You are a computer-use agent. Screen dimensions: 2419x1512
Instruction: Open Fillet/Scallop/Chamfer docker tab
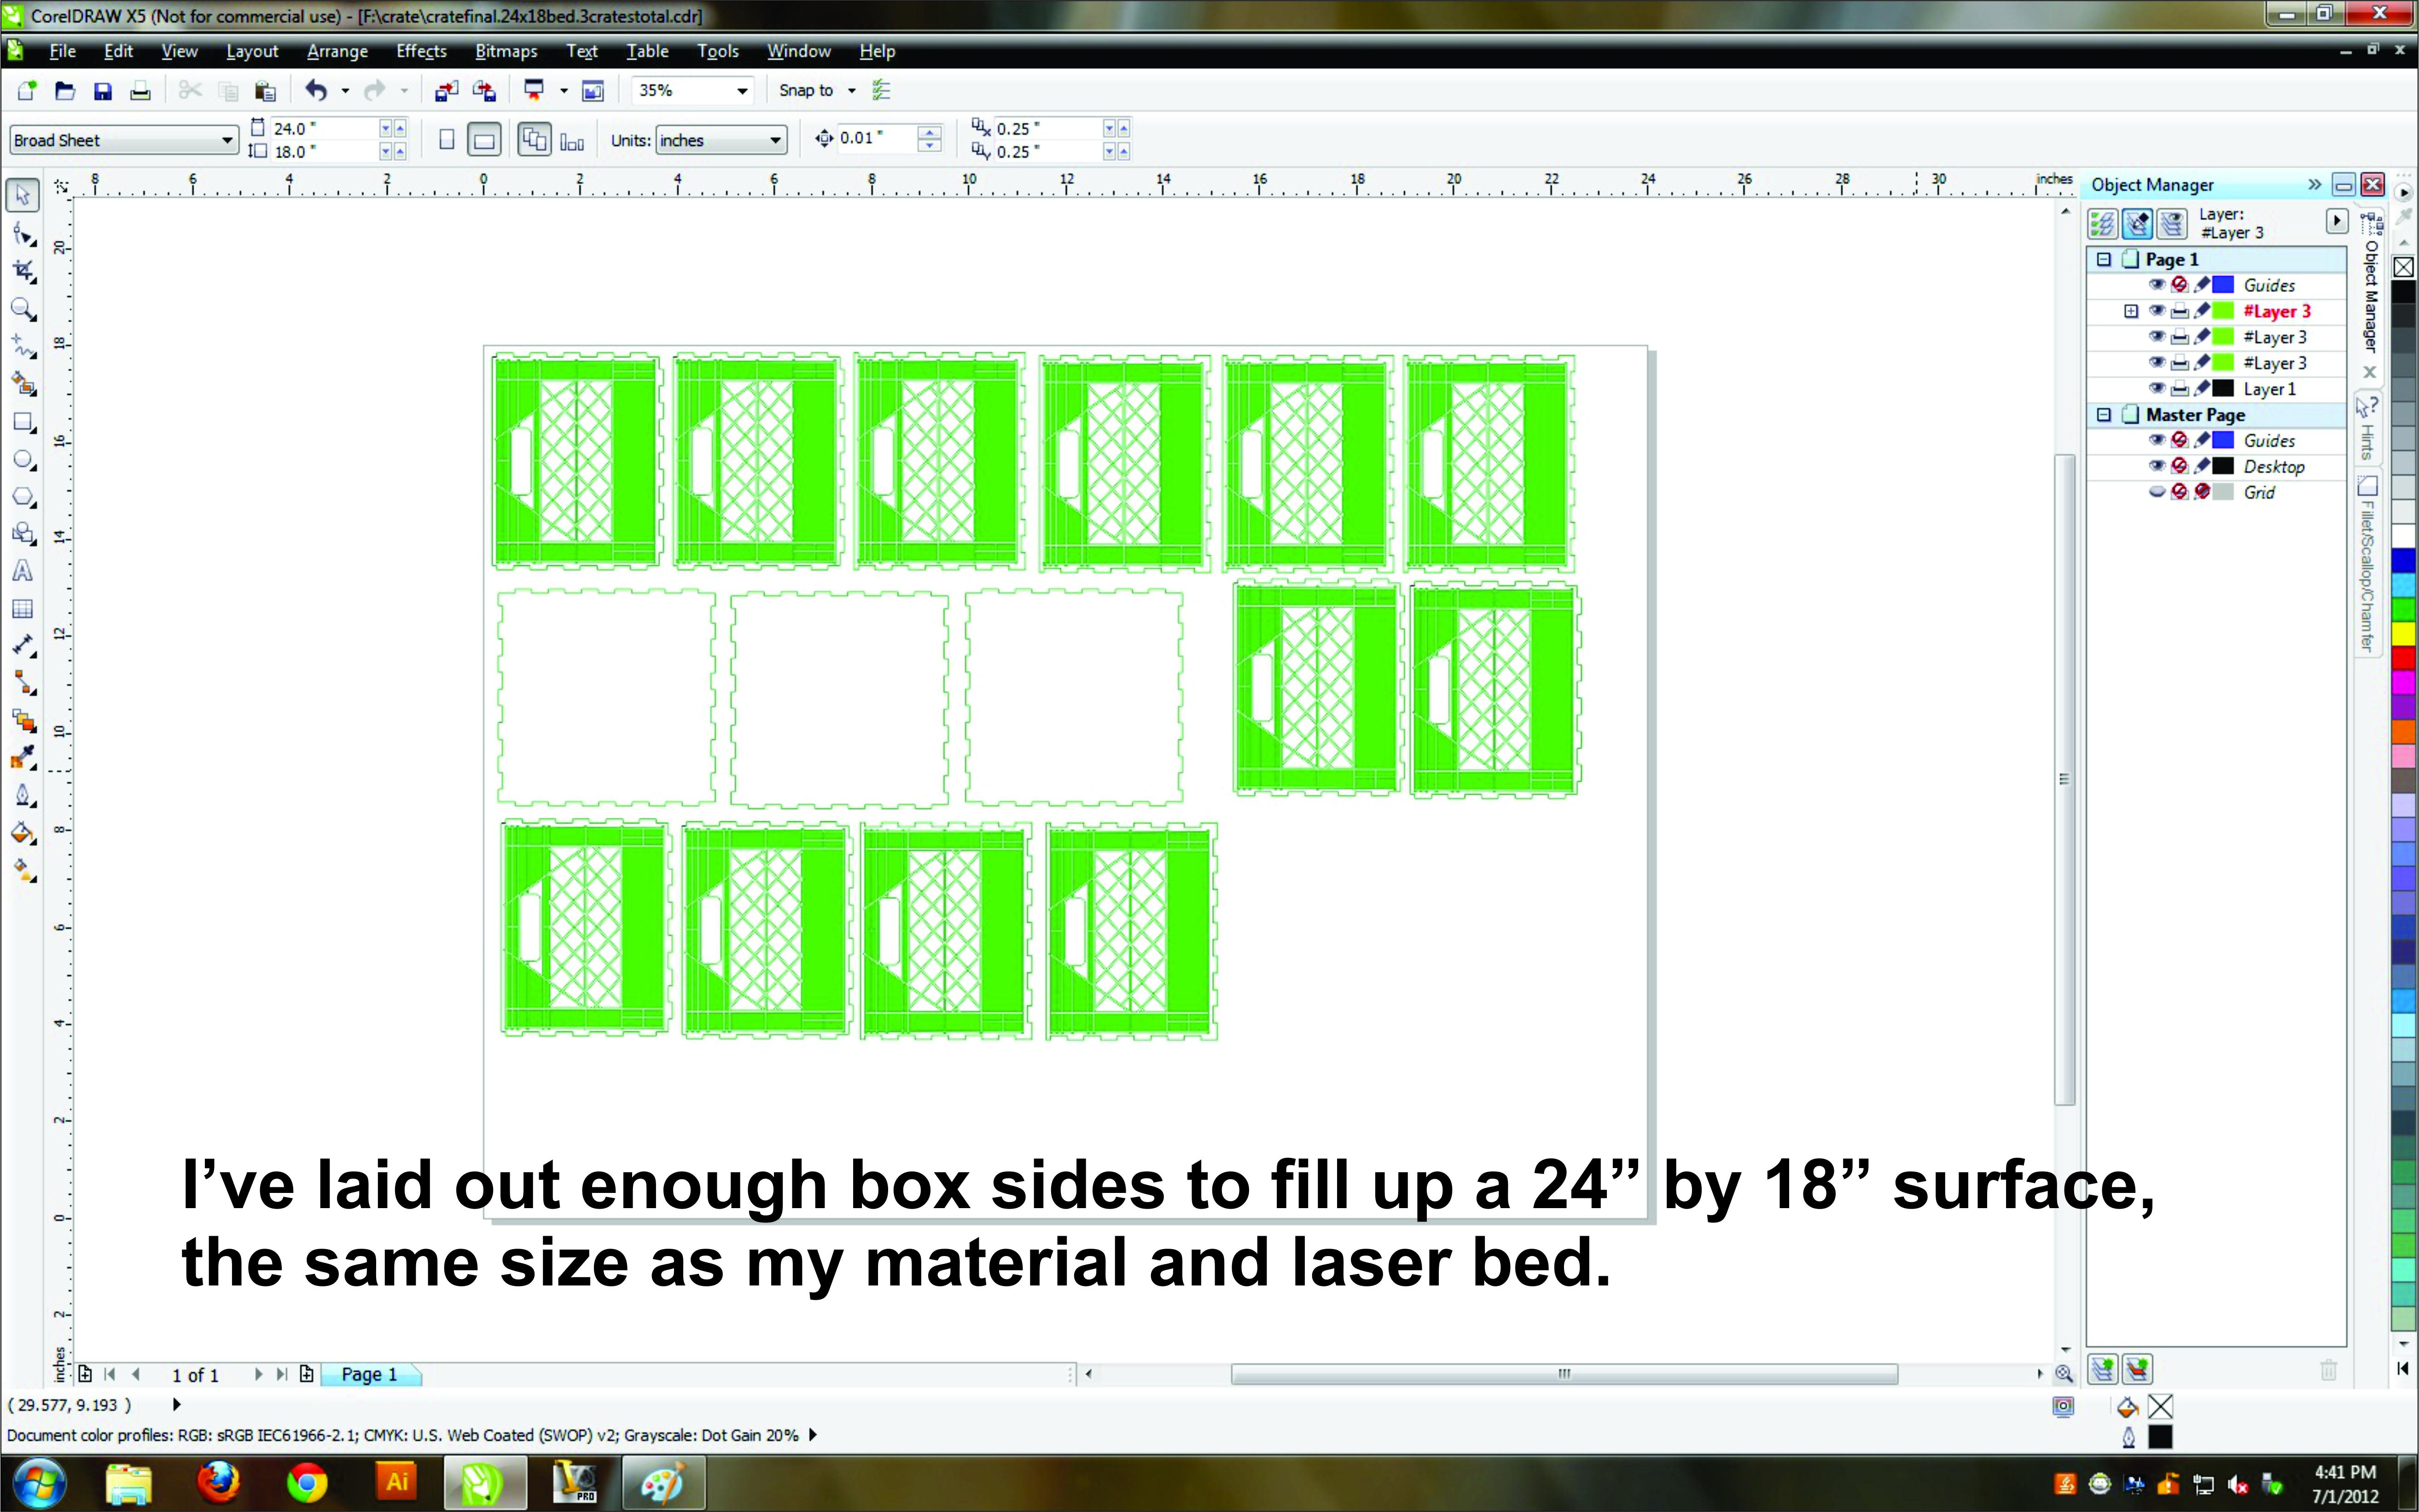2367,563
